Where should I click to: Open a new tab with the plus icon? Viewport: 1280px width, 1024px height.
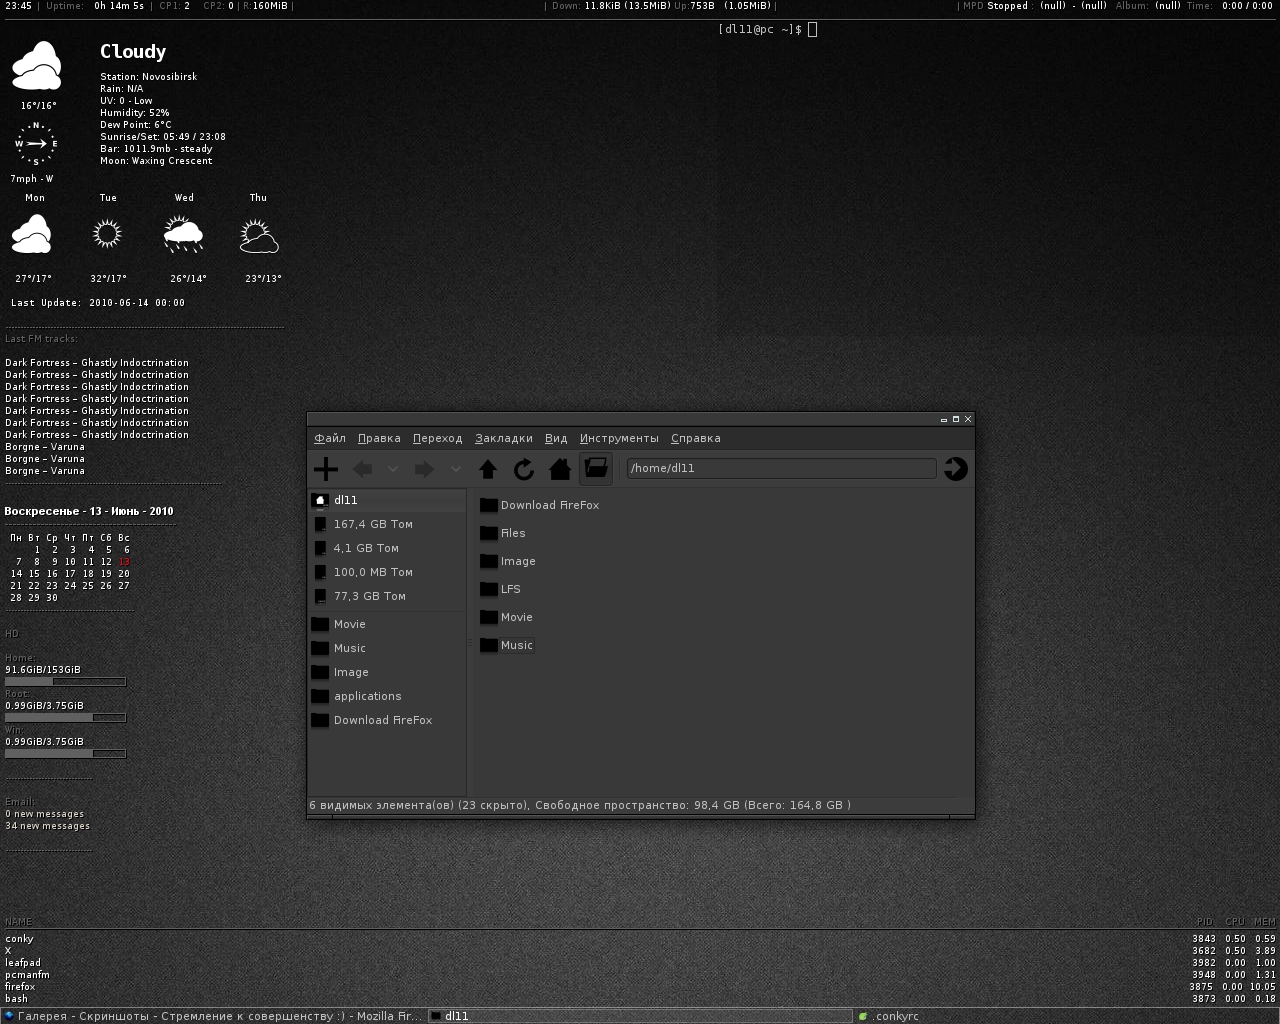click(326, 469)
